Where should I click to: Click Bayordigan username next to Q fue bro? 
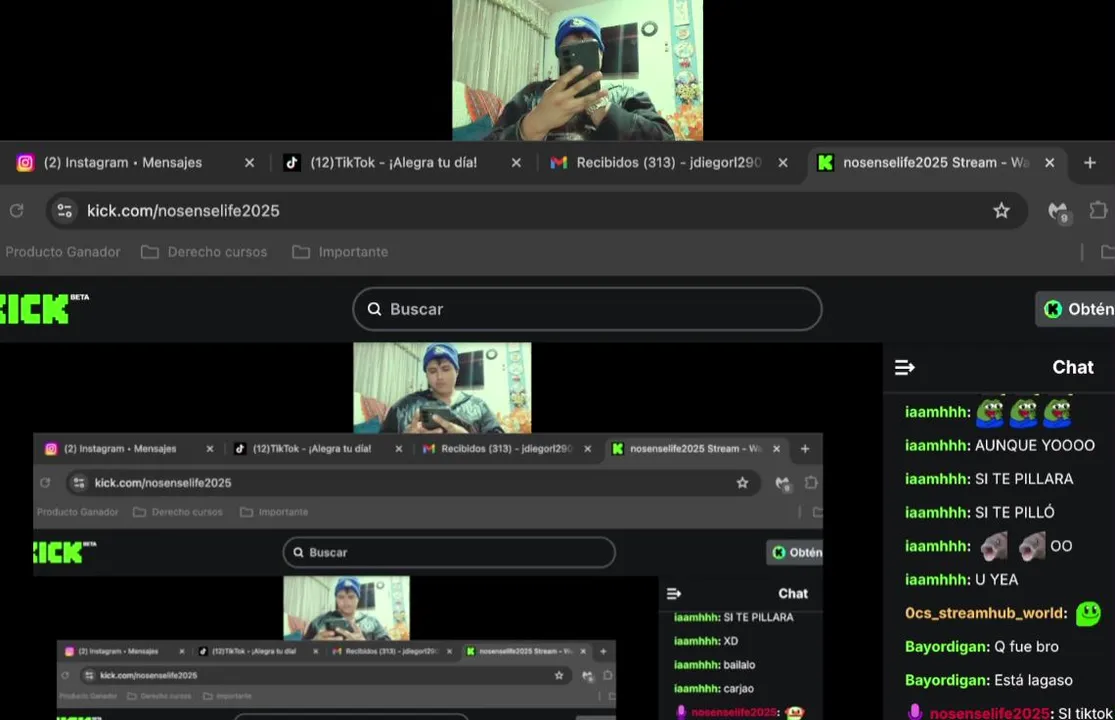pos(947,647)
